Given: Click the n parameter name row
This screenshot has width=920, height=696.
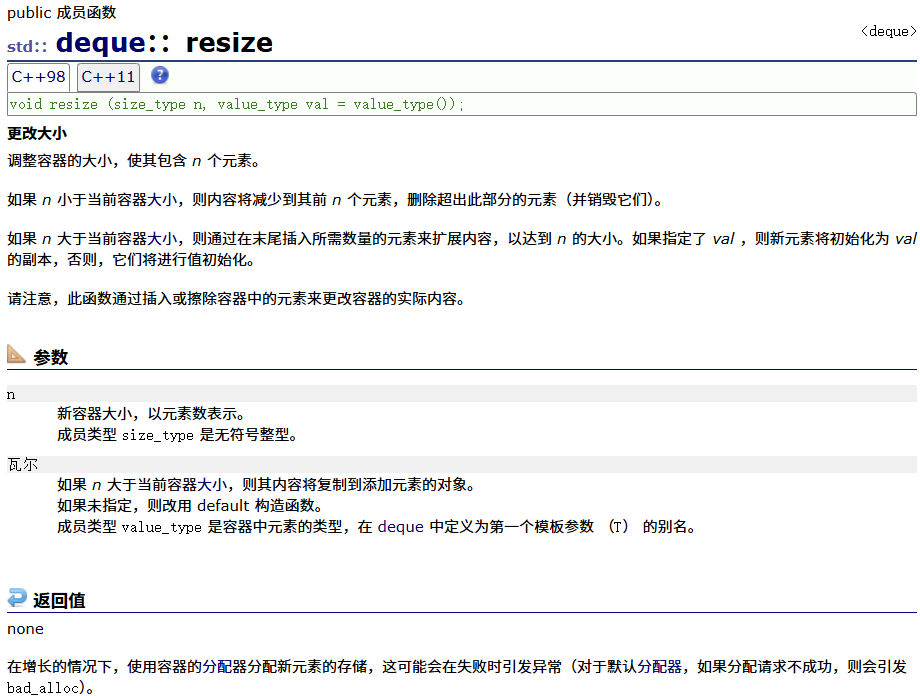Looking at the screenshot, I should (x=462, y=394).
